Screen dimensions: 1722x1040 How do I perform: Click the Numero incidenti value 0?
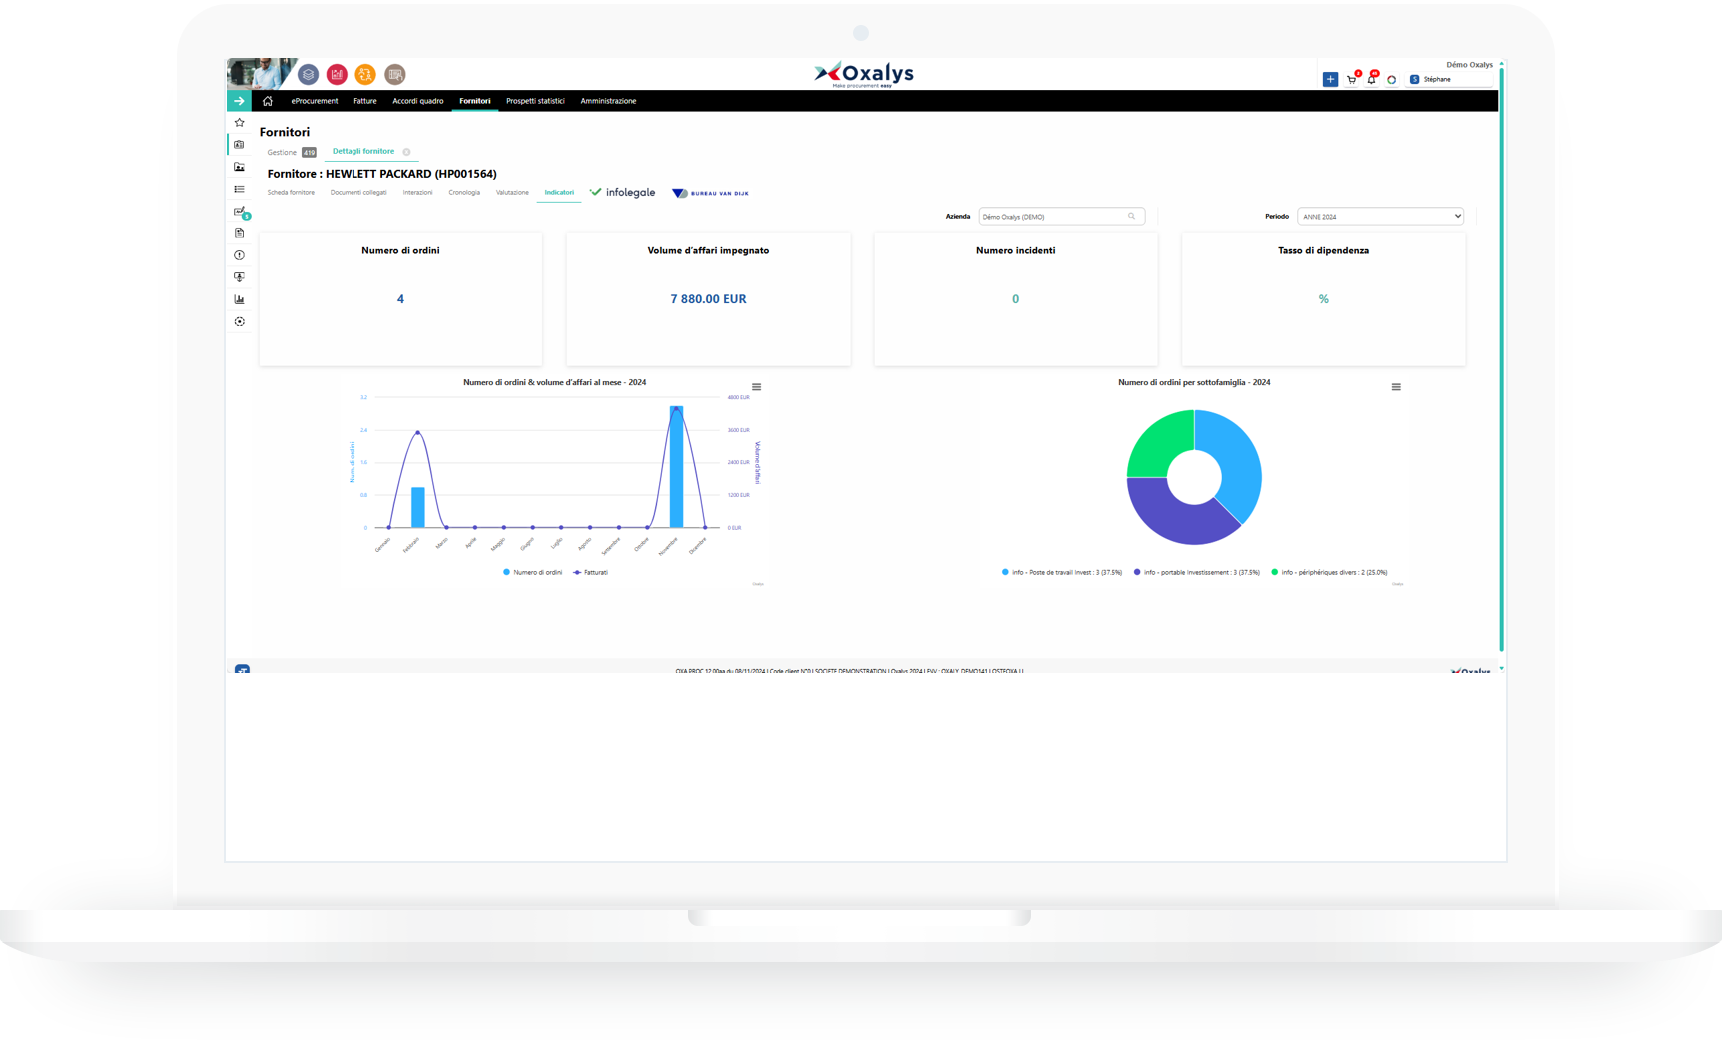coord(1015,299)
